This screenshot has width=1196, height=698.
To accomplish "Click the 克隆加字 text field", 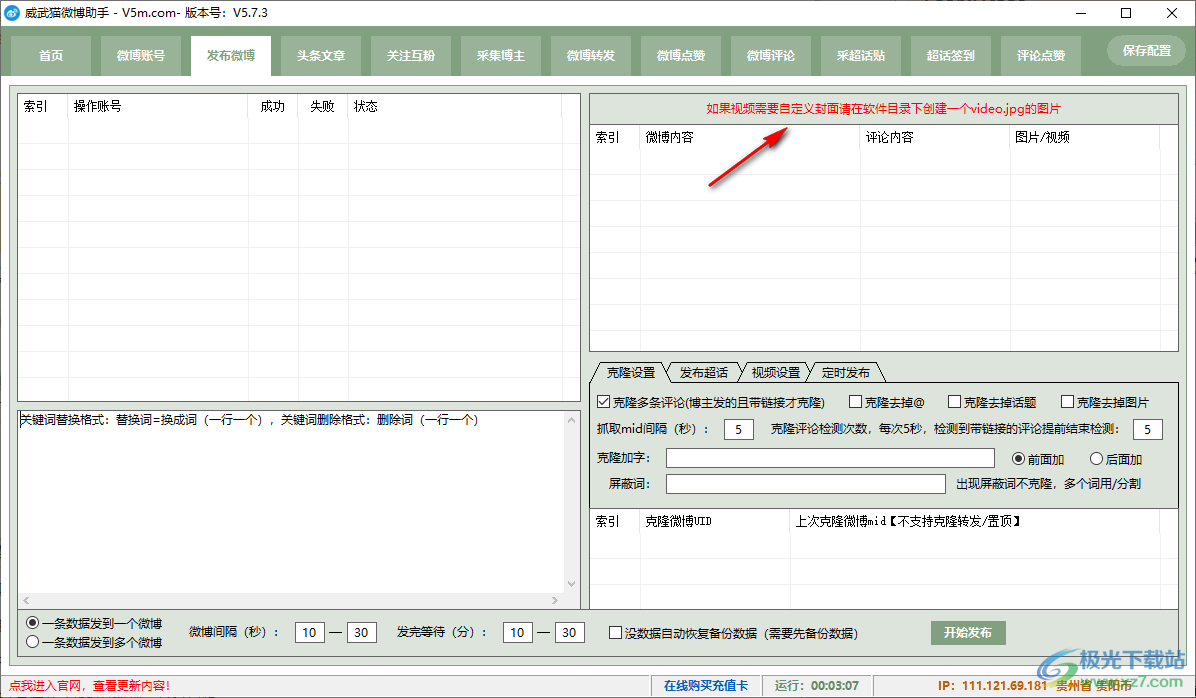I will point(830,458).
